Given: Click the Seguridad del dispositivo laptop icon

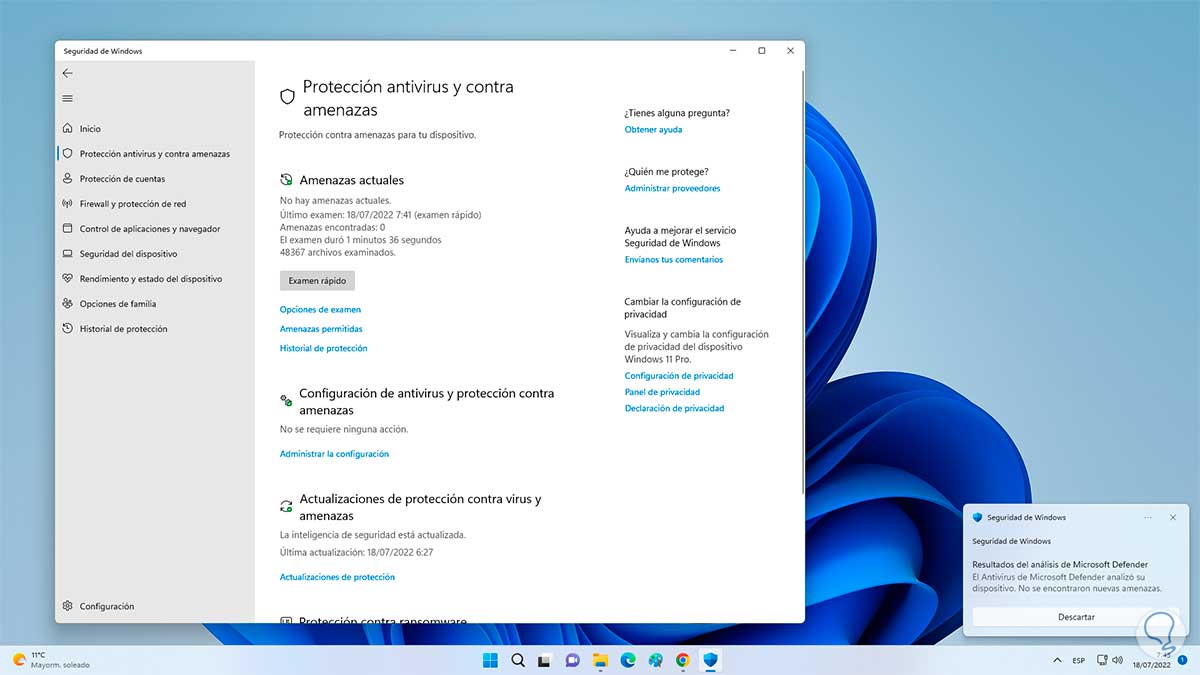Looking at the screenshot, I should coord(67,254).
